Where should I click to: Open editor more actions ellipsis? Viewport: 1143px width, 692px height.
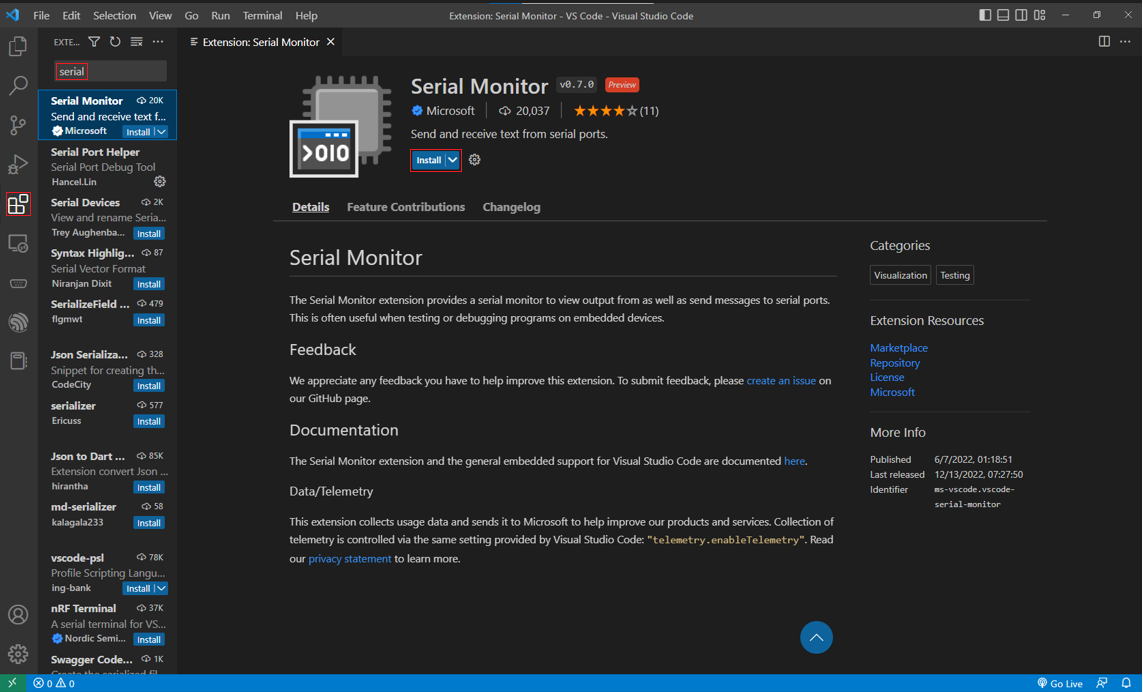pos(1126,42)
